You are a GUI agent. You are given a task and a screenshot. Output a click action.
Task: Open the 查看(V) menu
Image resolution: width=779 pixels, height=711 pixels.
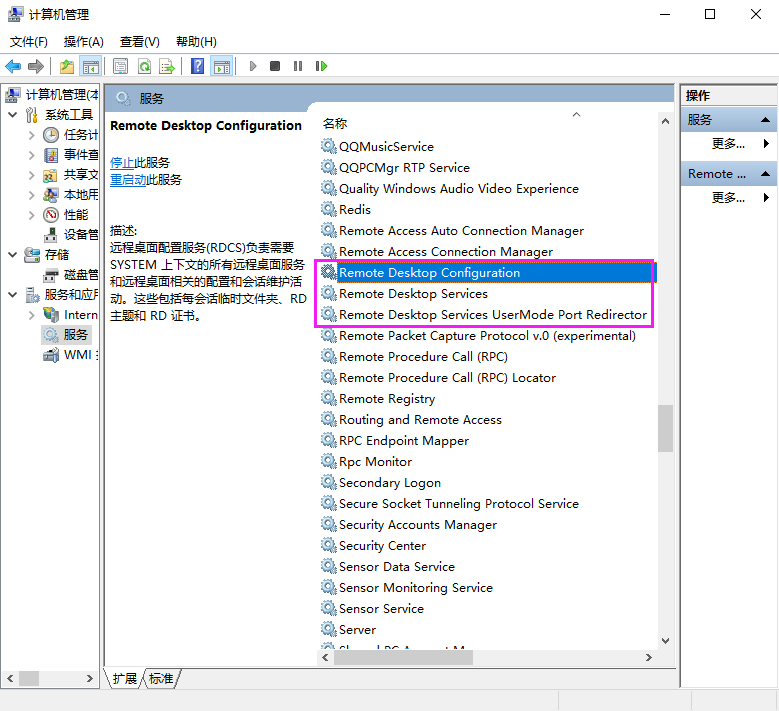140,42
